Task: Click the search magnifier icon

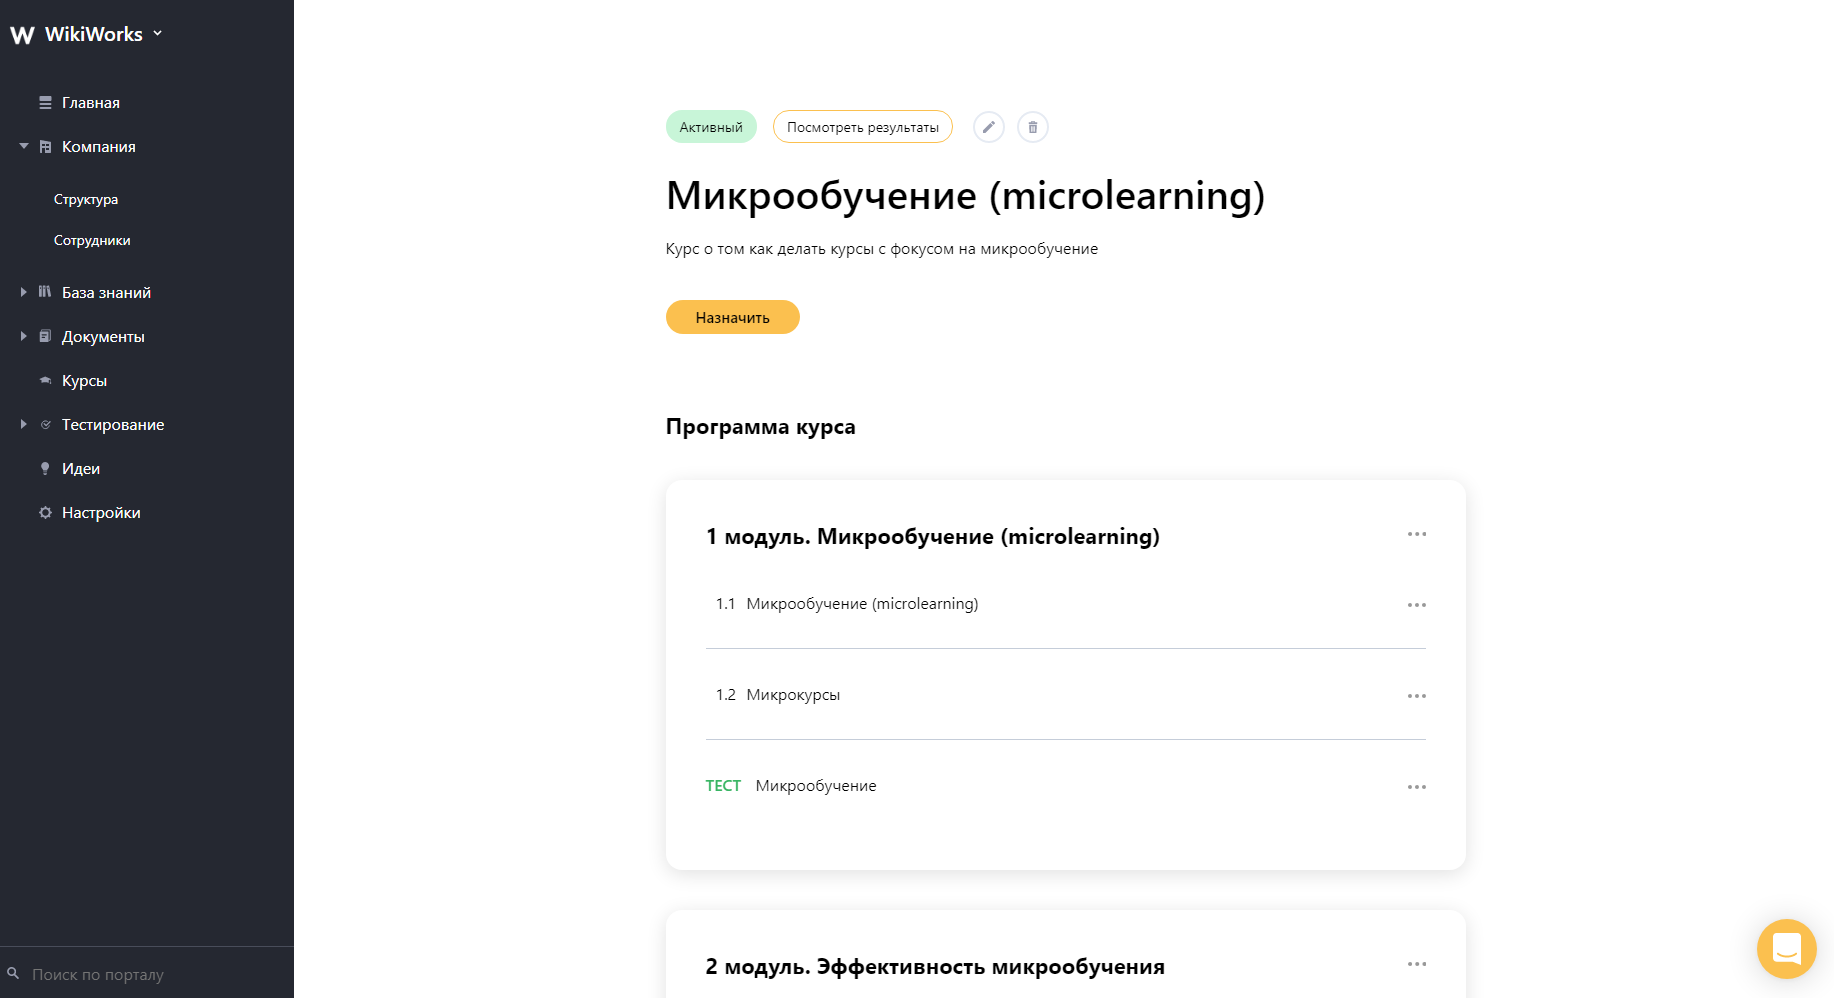Action: [x=13, y=973]
